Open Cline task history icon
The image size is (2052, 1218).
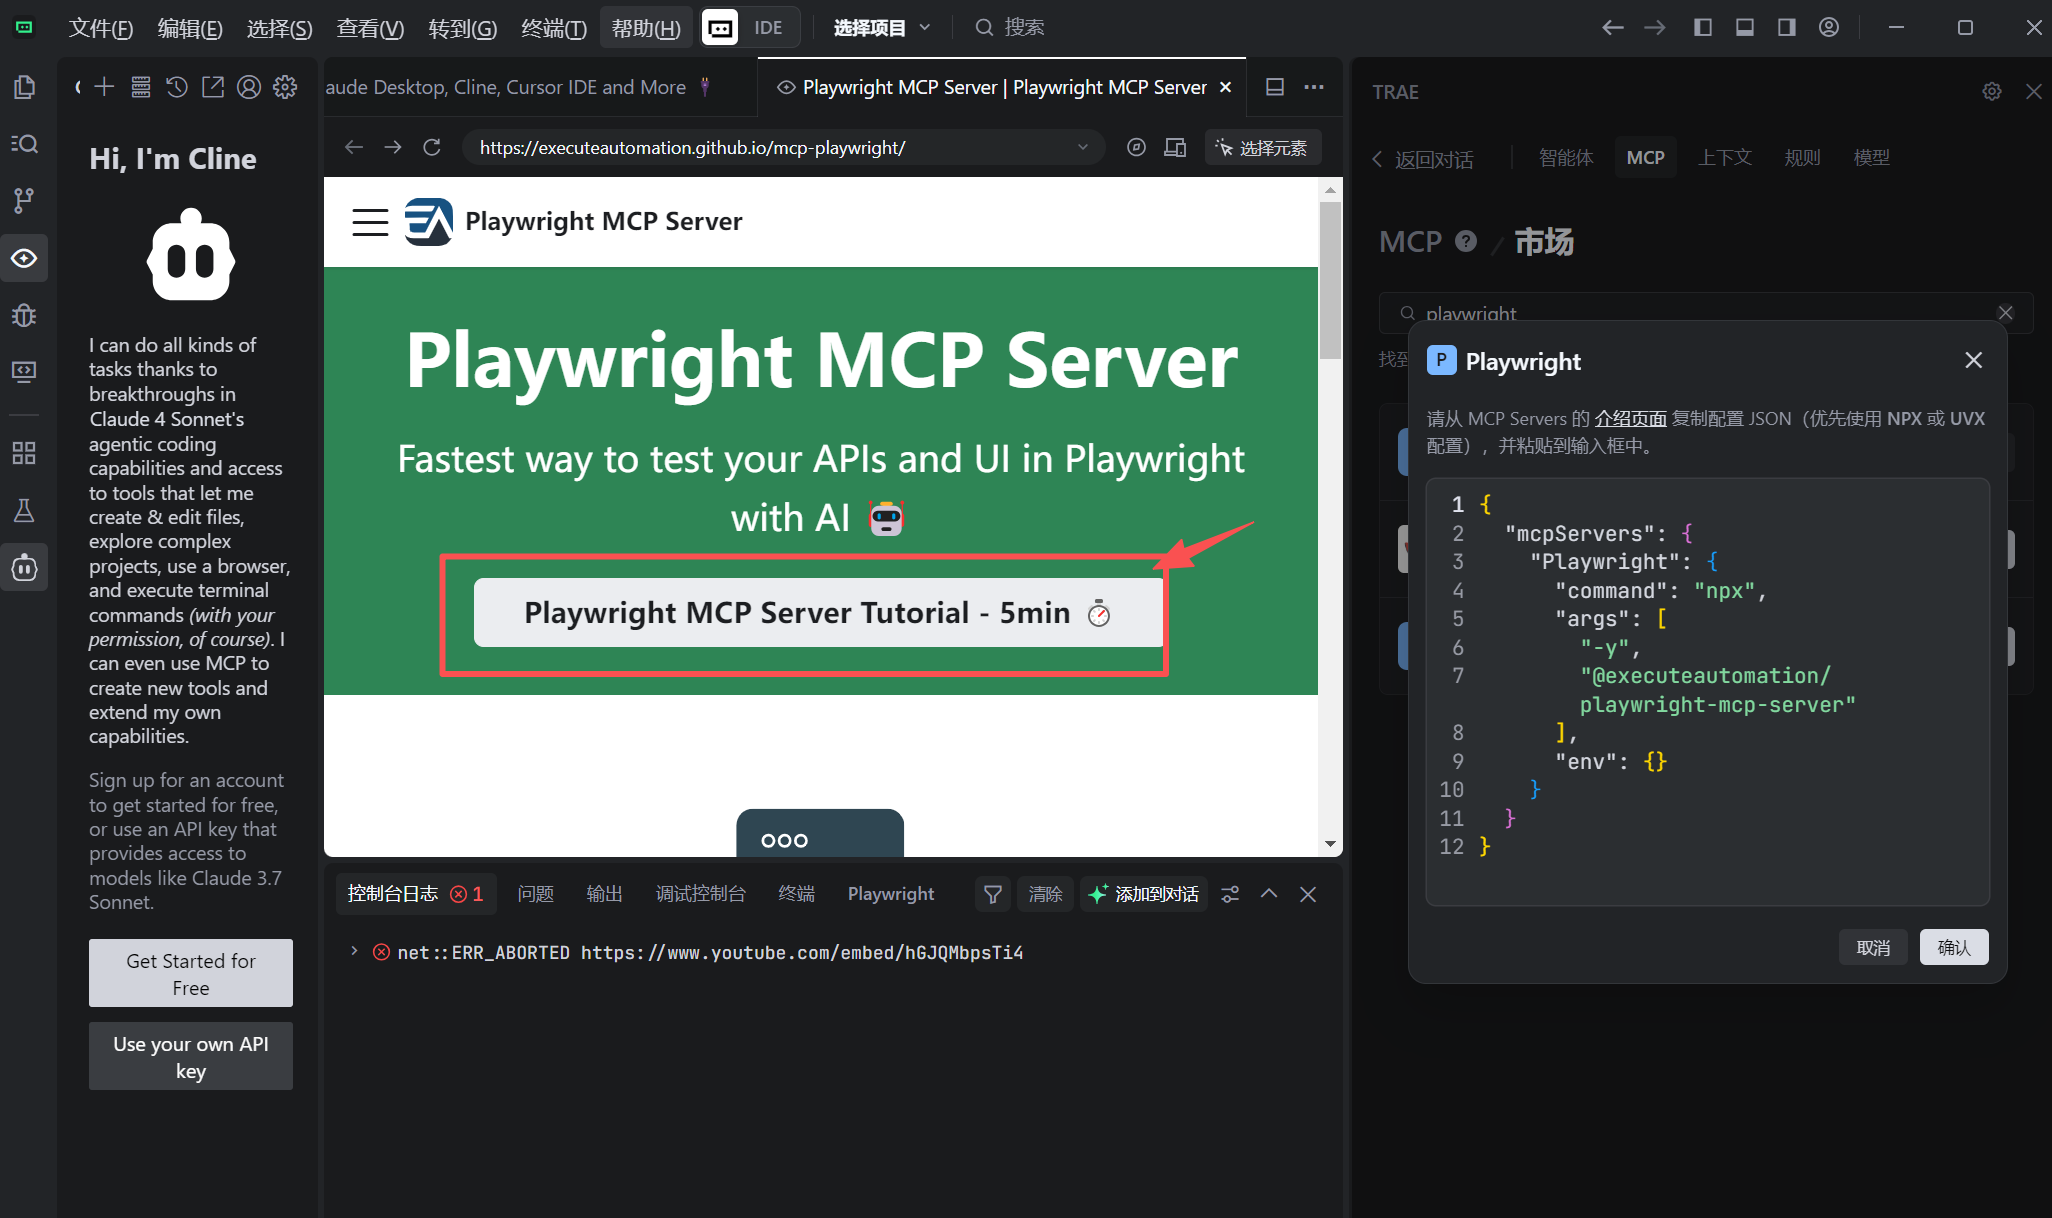pyautogui.click(x=177, y=87)
